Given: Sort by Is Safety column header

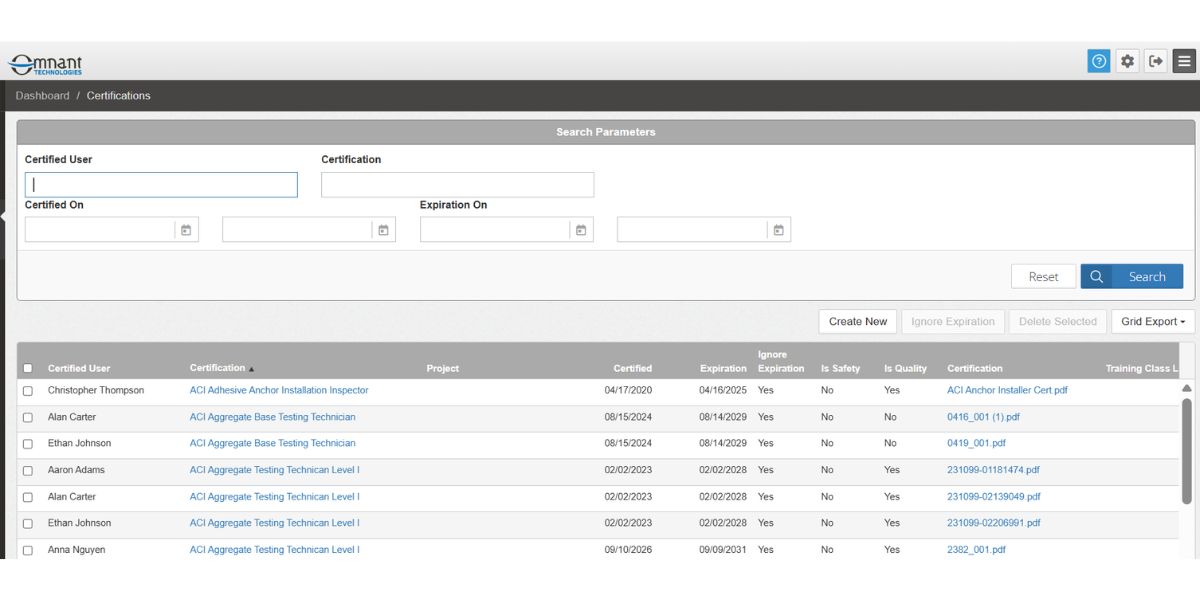Looking at the screenshot, I should (x=840, y=368).
